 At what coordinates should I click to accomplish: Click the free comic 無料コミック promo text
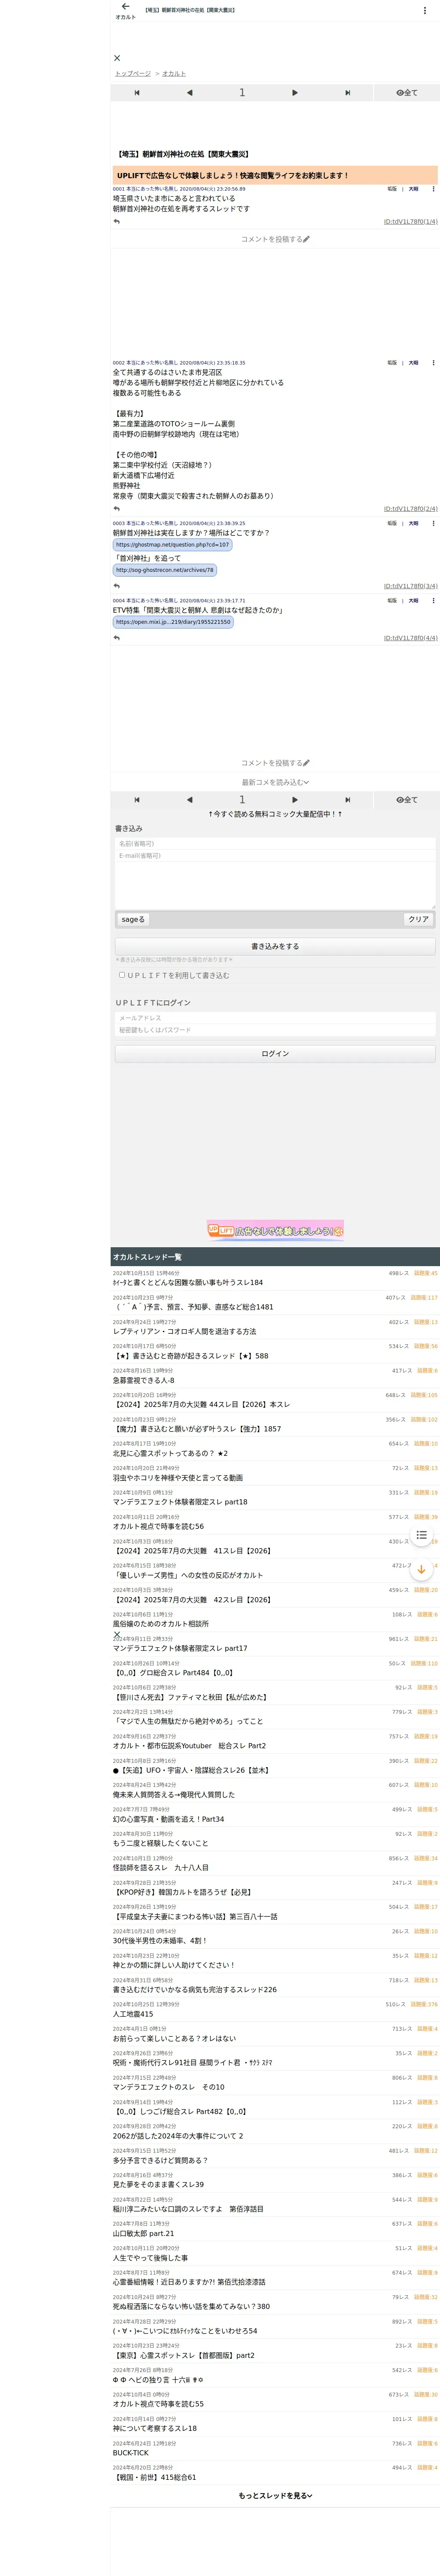click(x=275, y=814)
